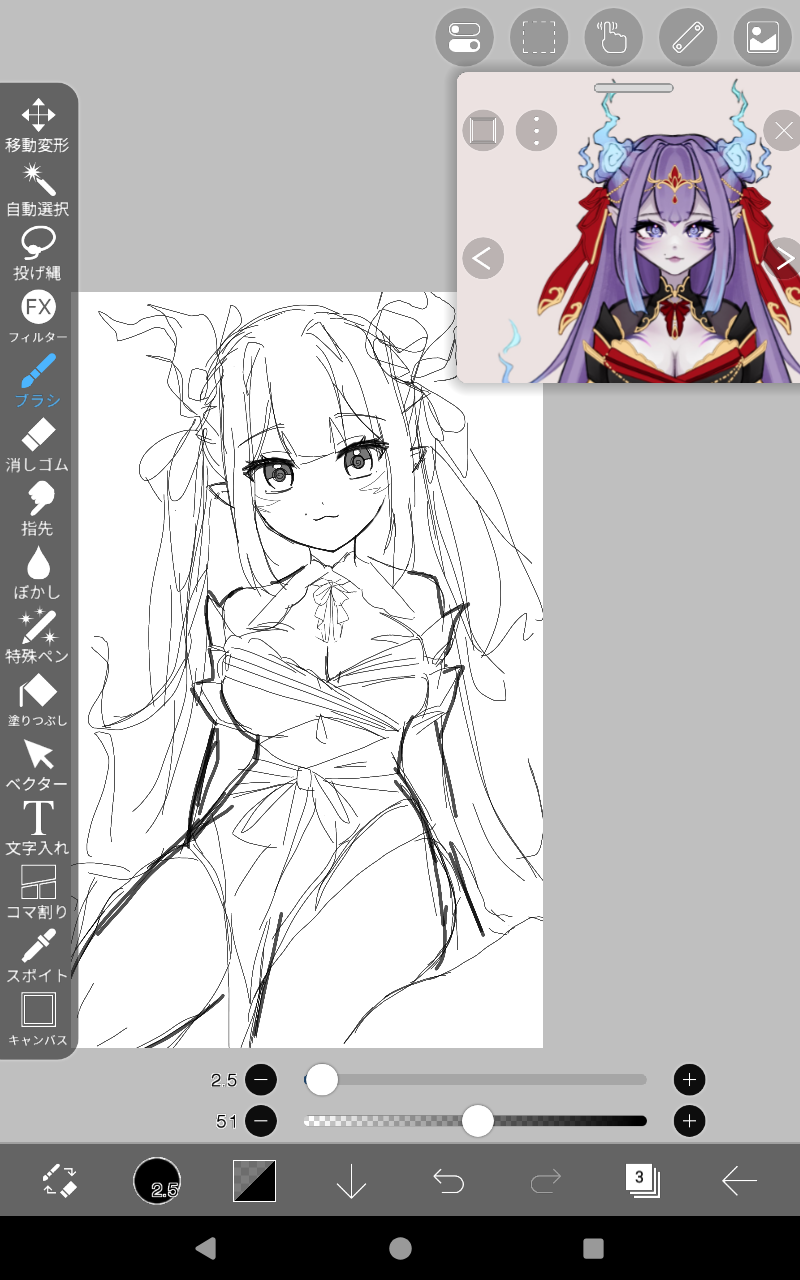
Task: Open brush settings showing 2.5 size
Action: (157, 1181)
